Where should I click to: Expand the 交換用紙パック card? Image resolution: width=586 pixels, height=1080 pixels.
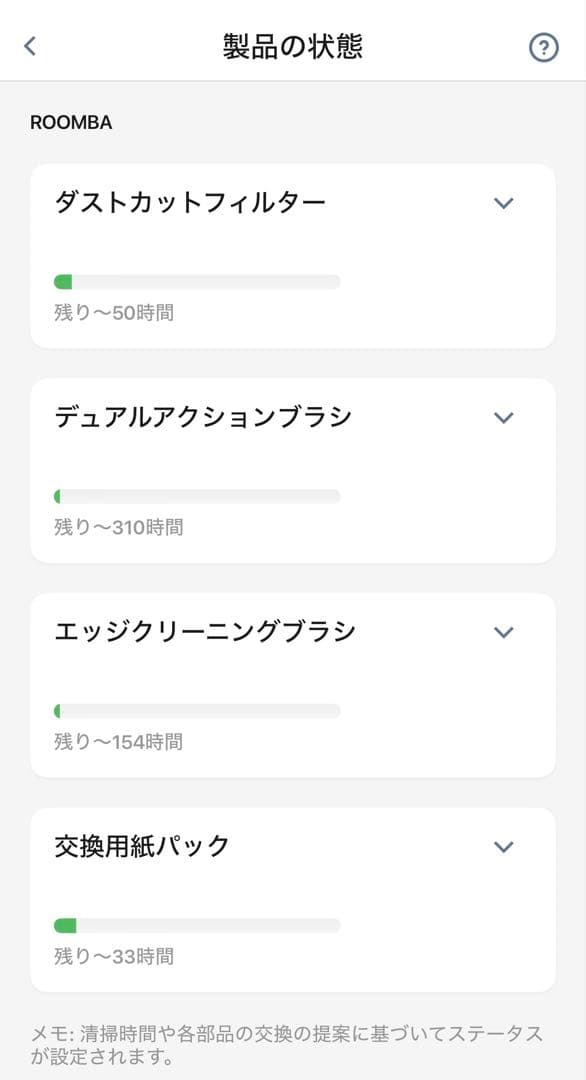(x=503, y=846)
